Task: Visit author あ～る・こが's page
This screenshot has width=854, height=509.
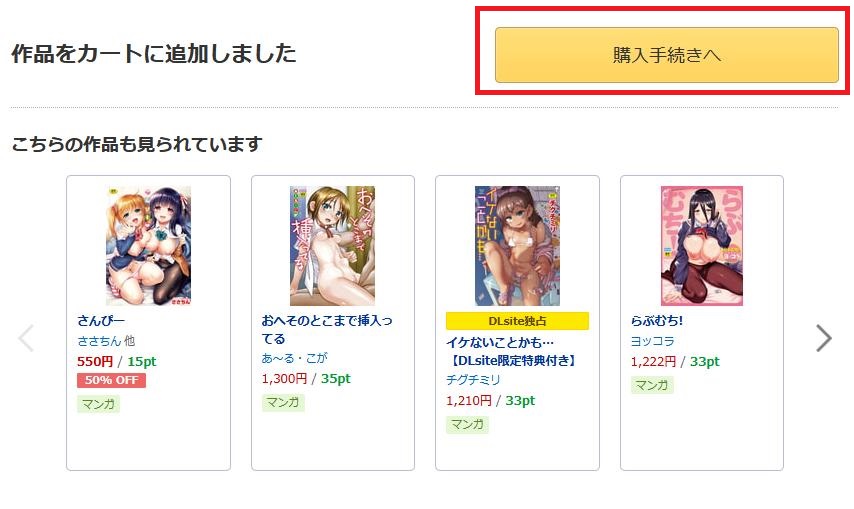Action: [x=294, y=358]
